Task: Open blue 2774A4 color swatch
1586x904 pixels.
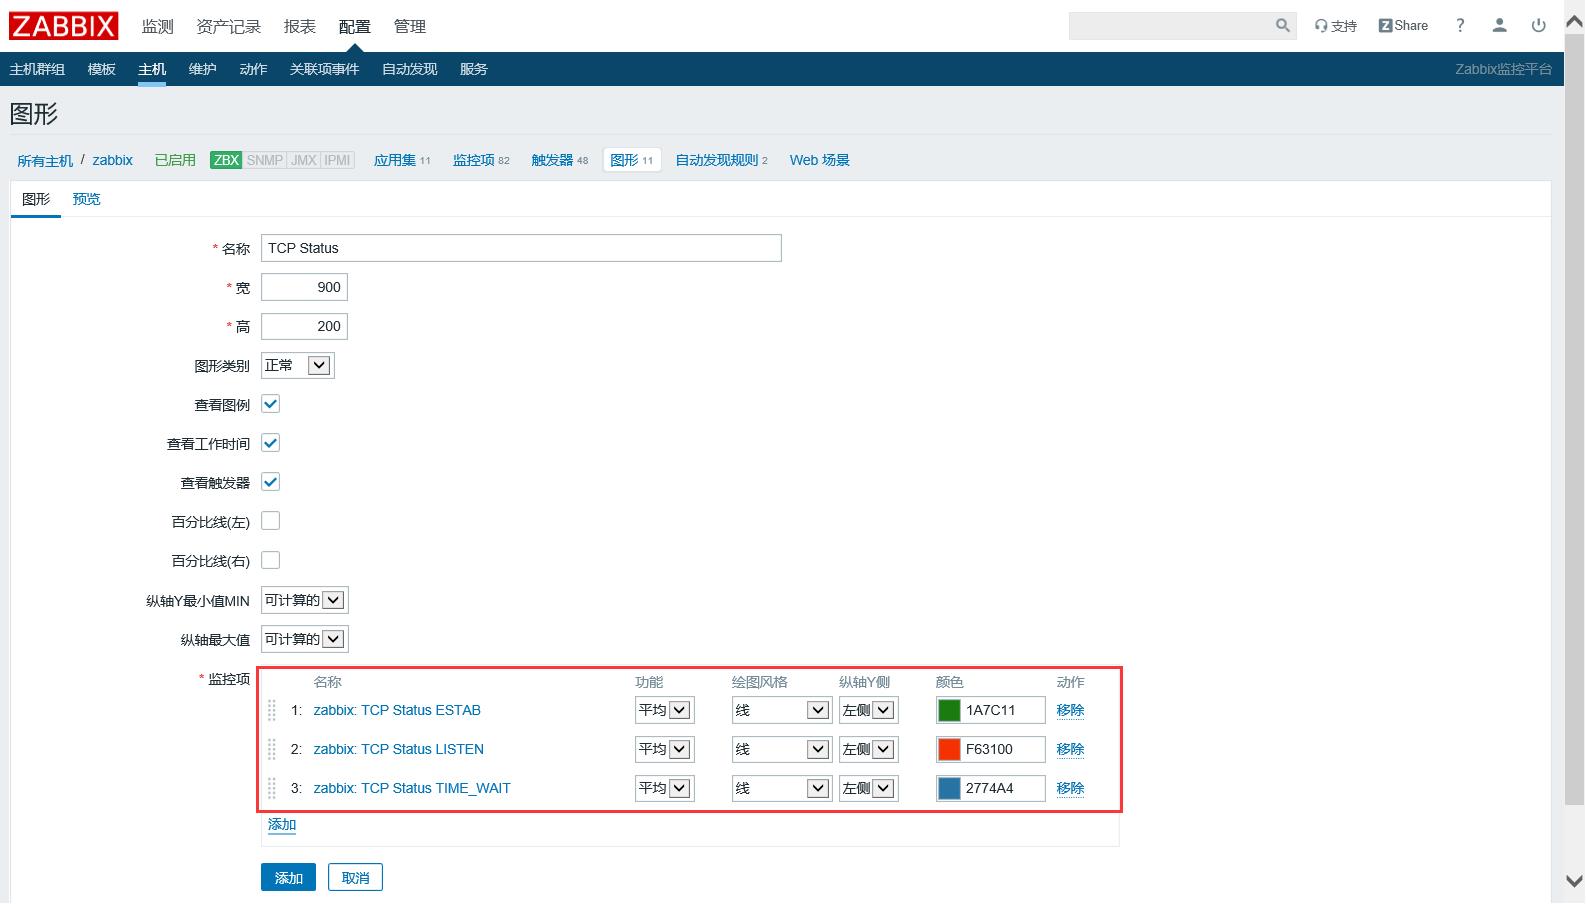Action: pyautogui.click(x=949, y=788)
